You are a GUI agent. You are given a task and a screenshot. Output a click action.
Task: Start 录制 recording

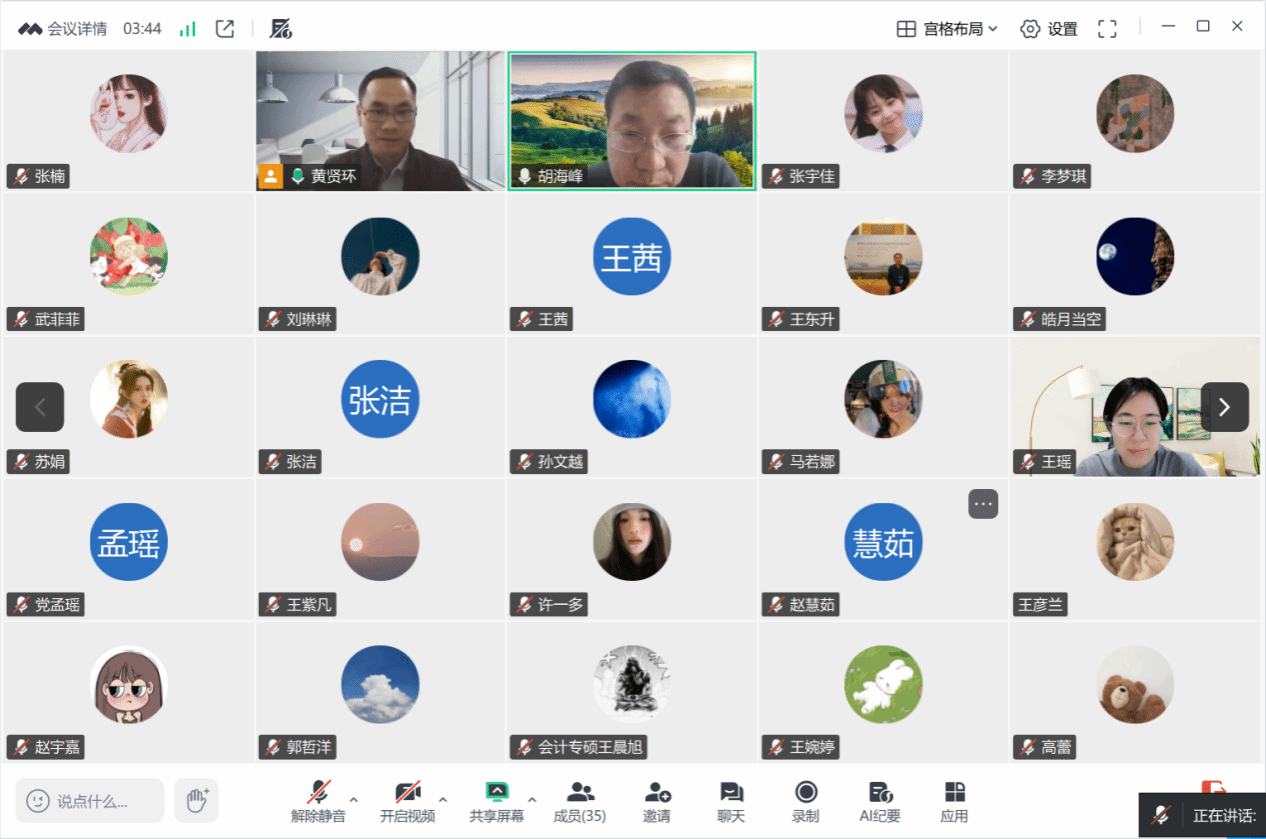point(805,801)
